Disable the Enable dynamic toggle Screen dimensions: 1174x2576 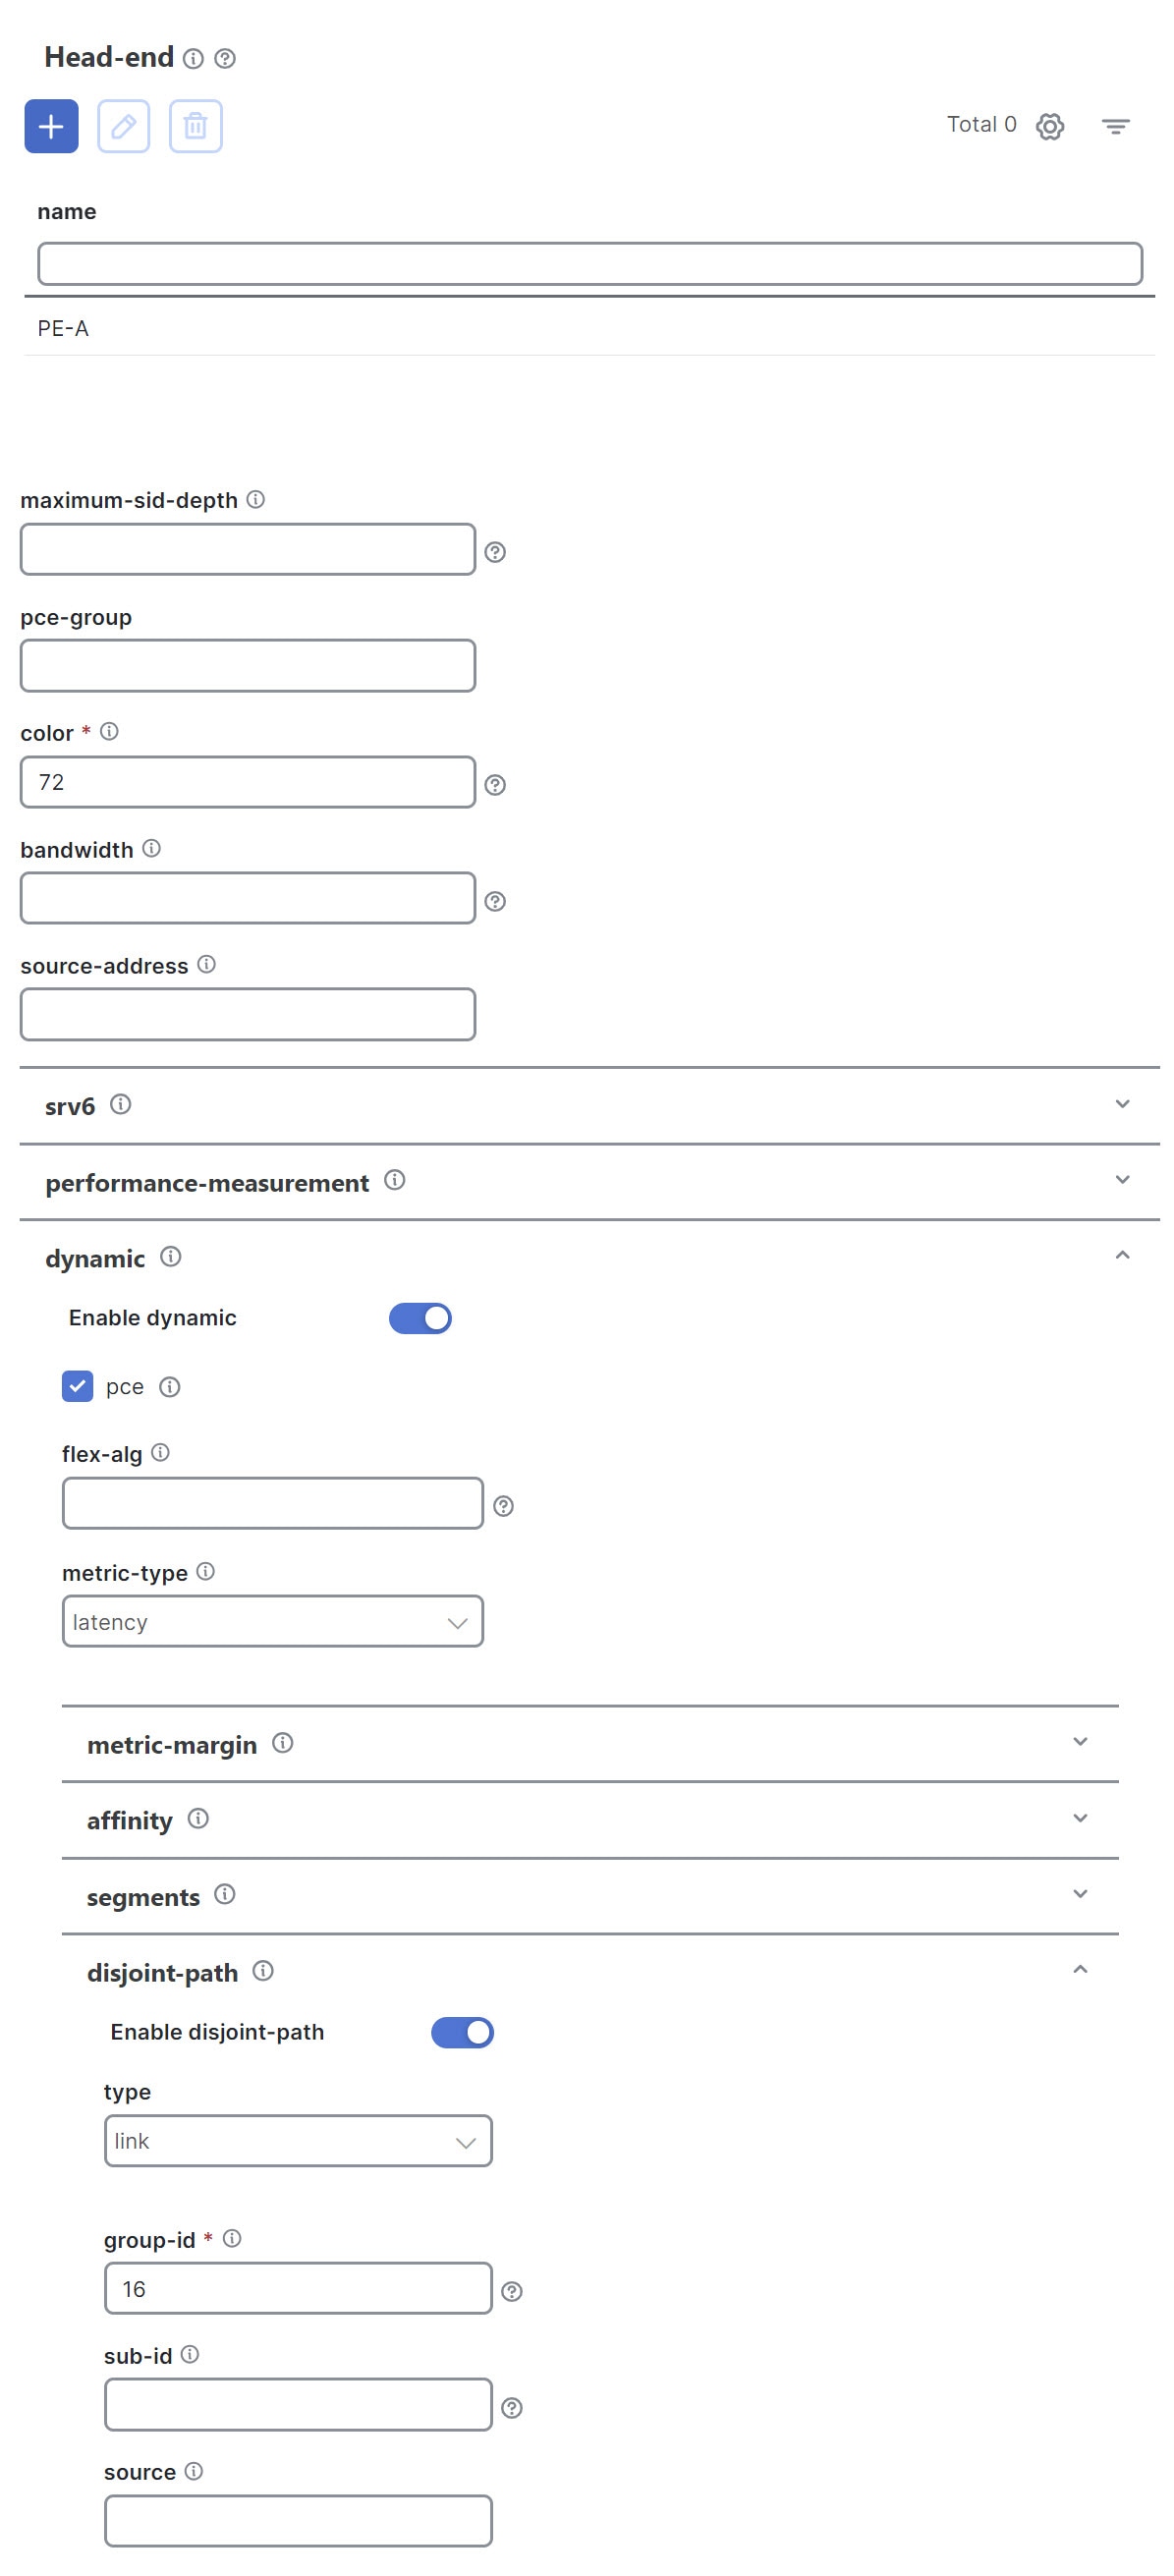pos(419,1318)
